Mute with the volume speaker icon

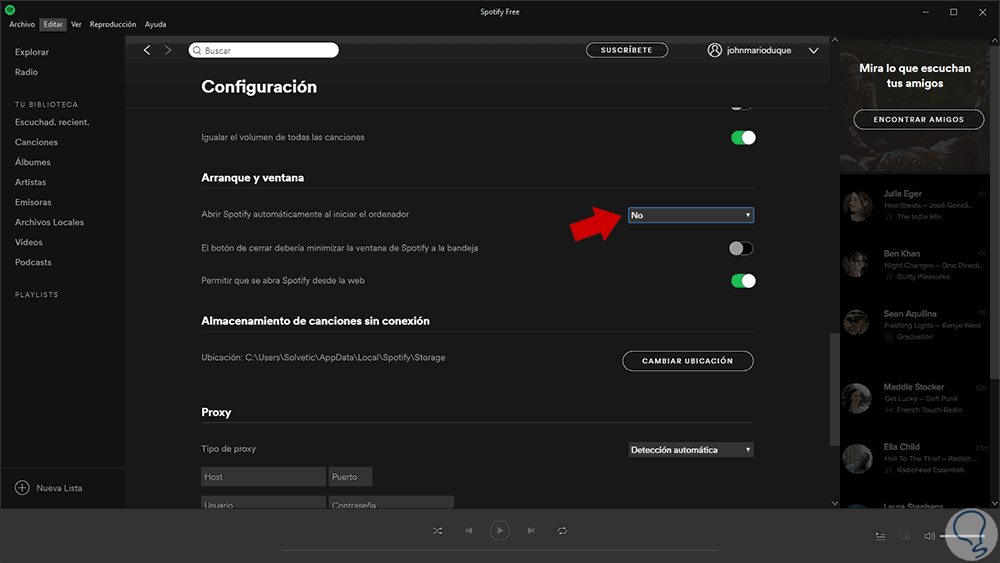coord(929,536)
